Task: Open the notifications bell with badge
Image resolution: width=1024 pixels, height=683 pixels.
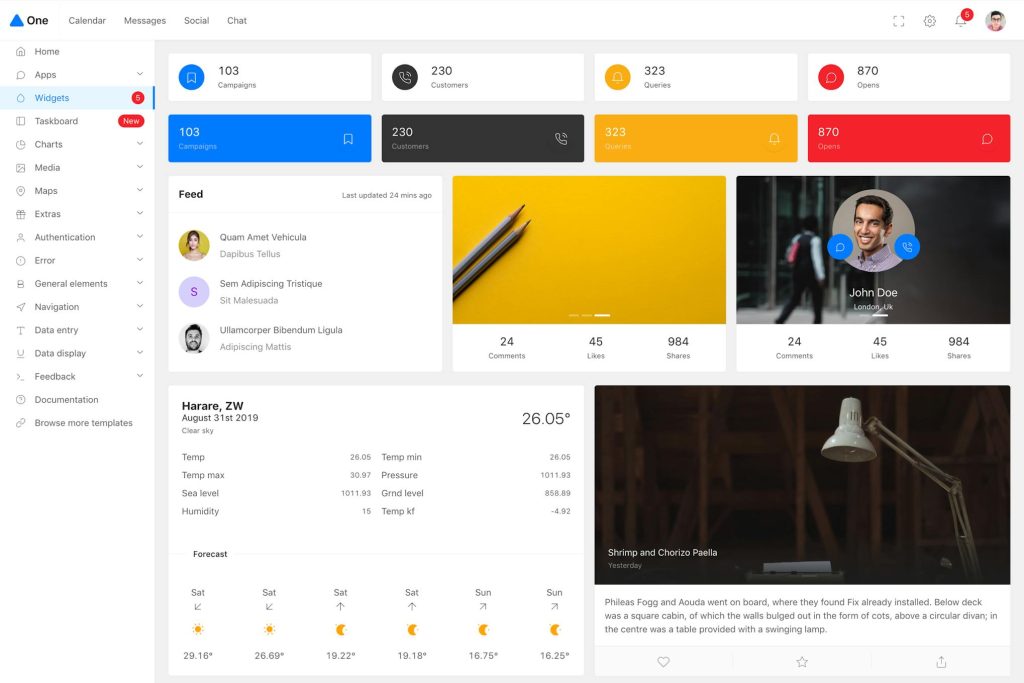Action: point(960,21)
